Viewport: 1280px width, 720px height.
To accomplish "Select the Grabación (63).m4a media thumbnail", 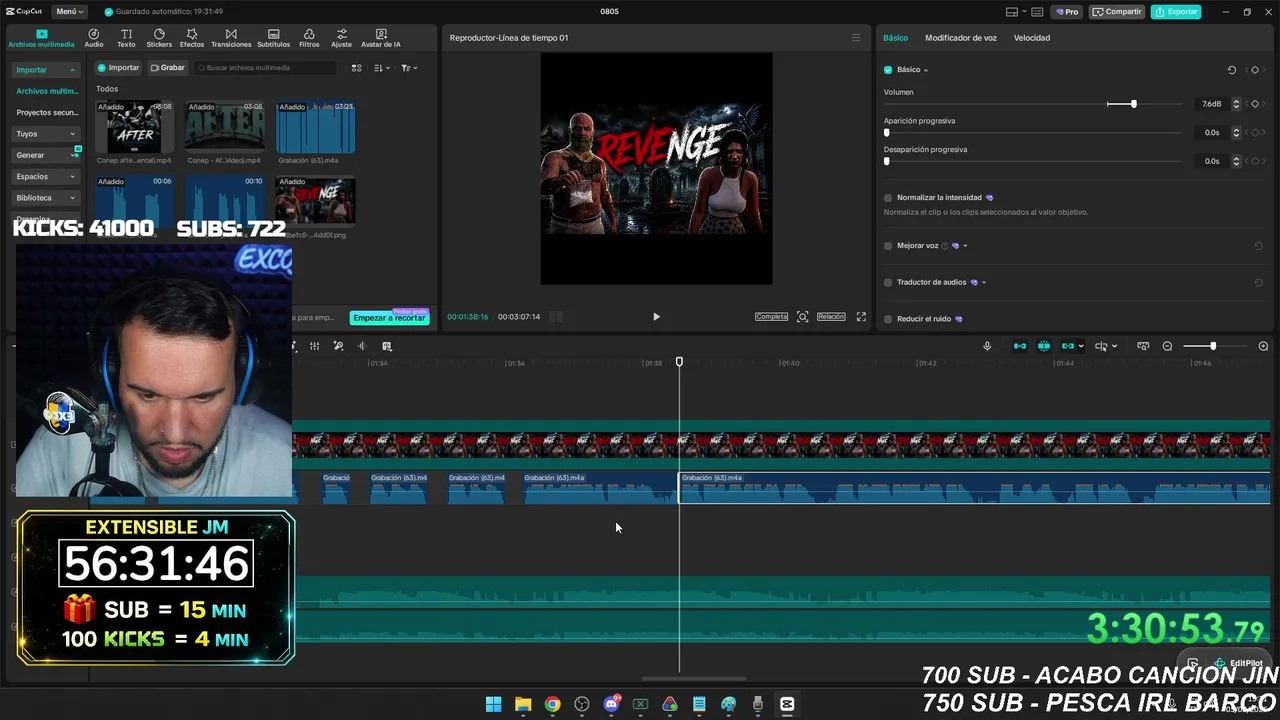I will pos(316,126).
